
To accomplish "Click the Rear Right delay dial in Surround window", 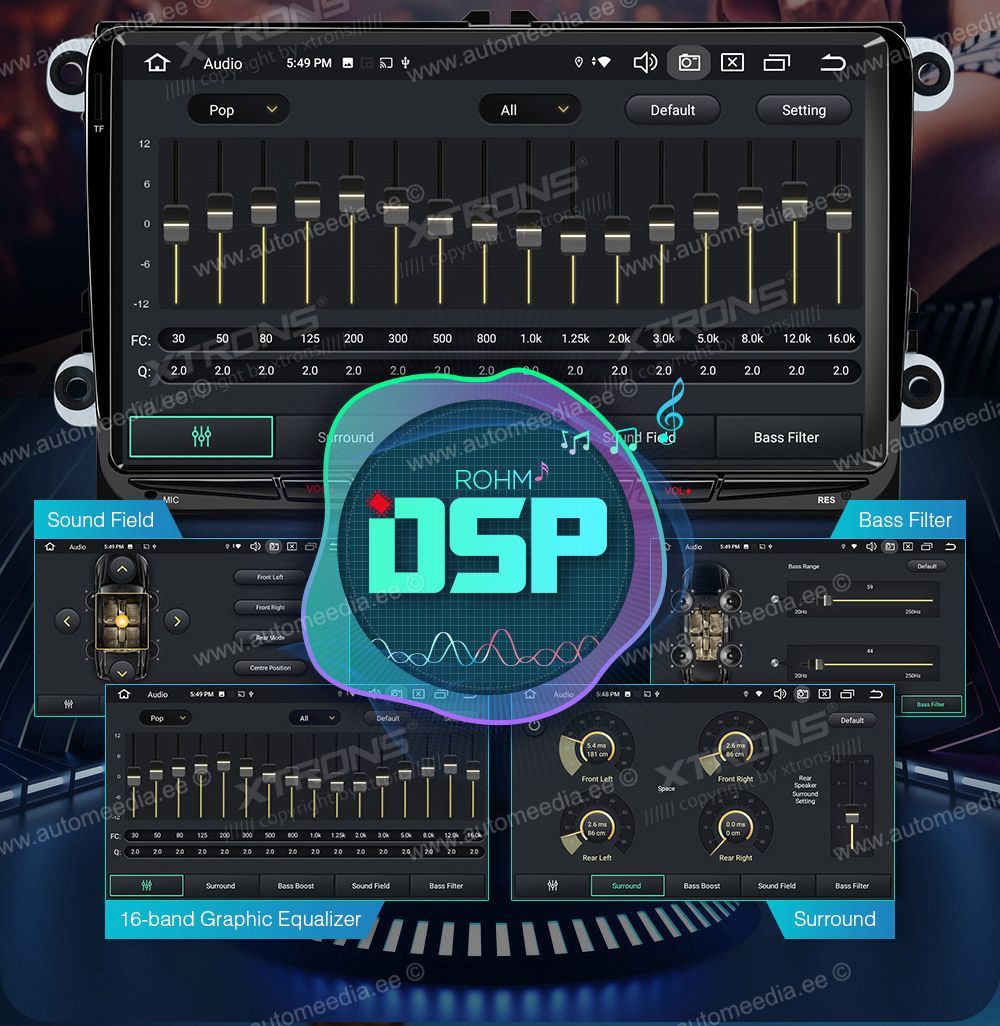I will [734, 828].
